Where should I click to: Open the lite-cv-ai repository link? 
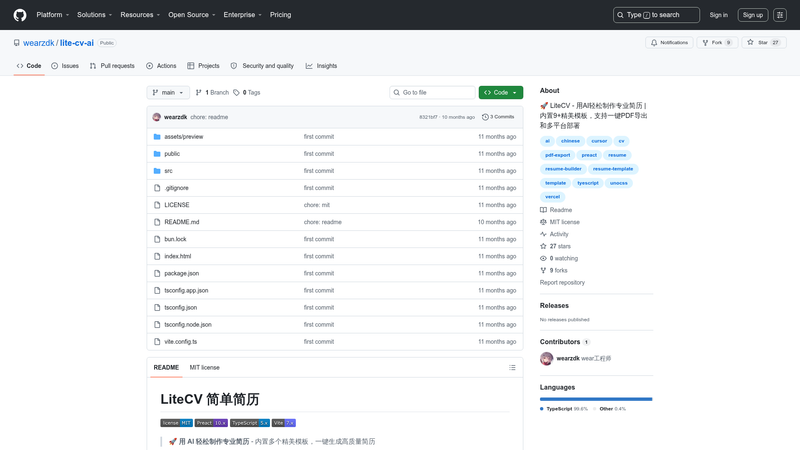click(x=77, y=43)
